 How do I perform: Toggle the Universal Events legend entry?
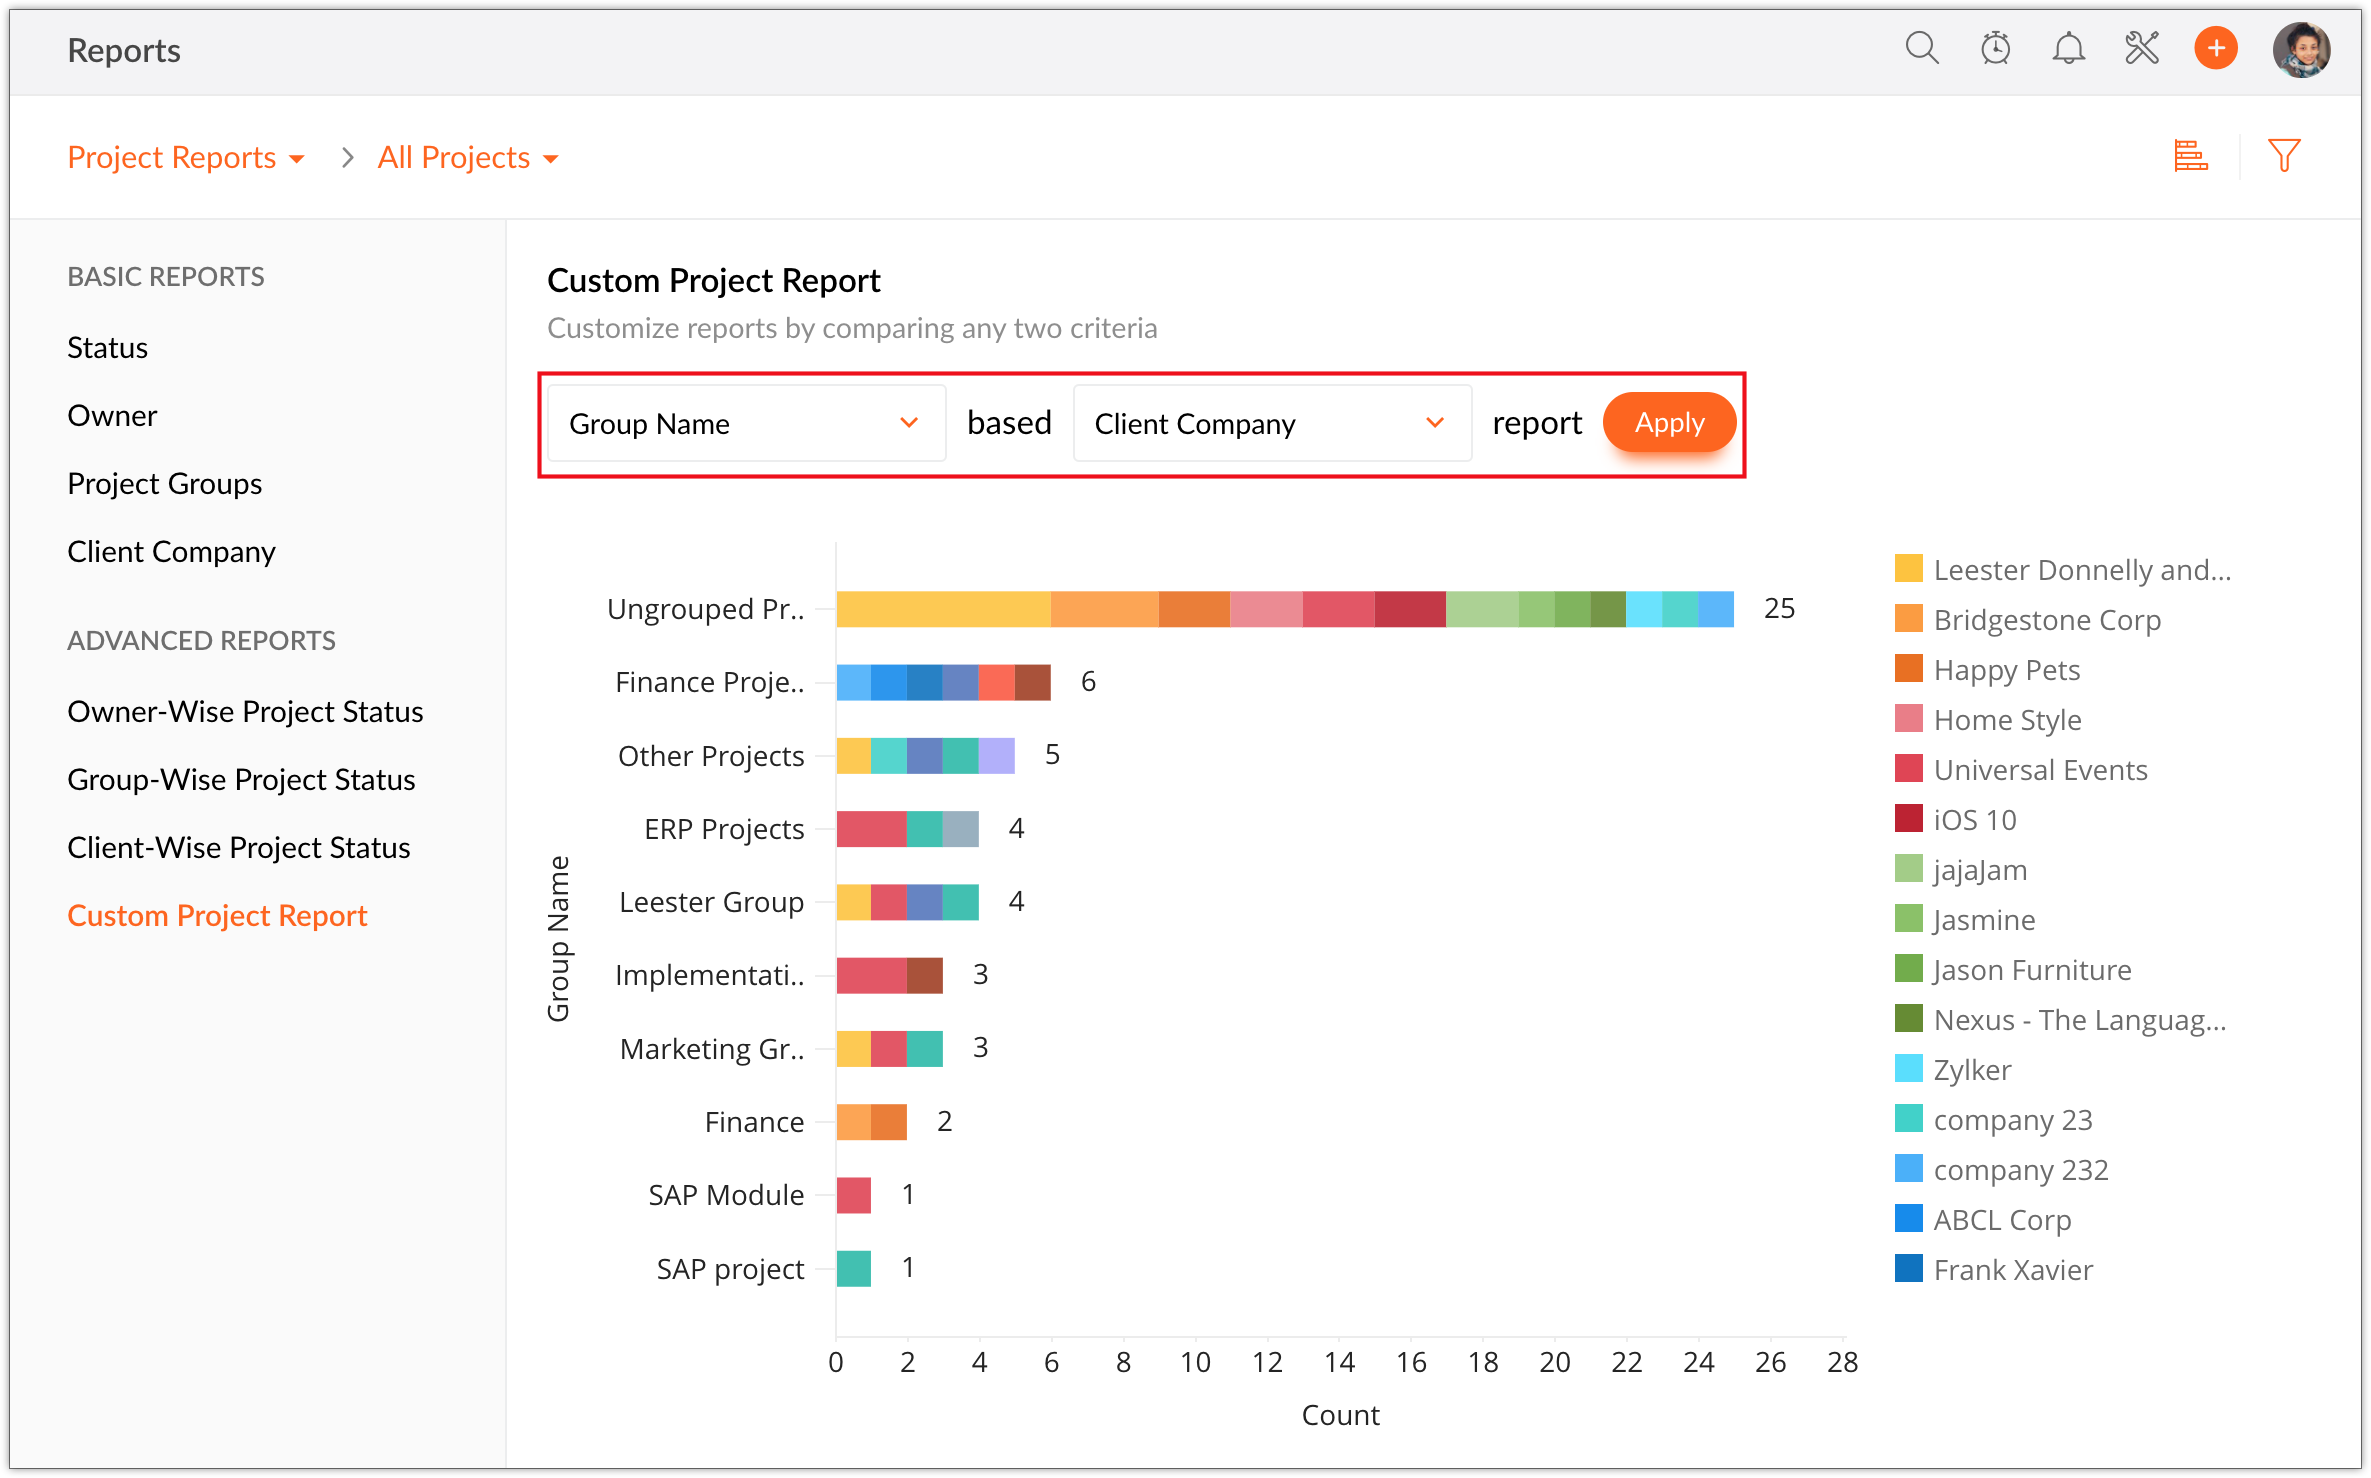point(2040,770)
